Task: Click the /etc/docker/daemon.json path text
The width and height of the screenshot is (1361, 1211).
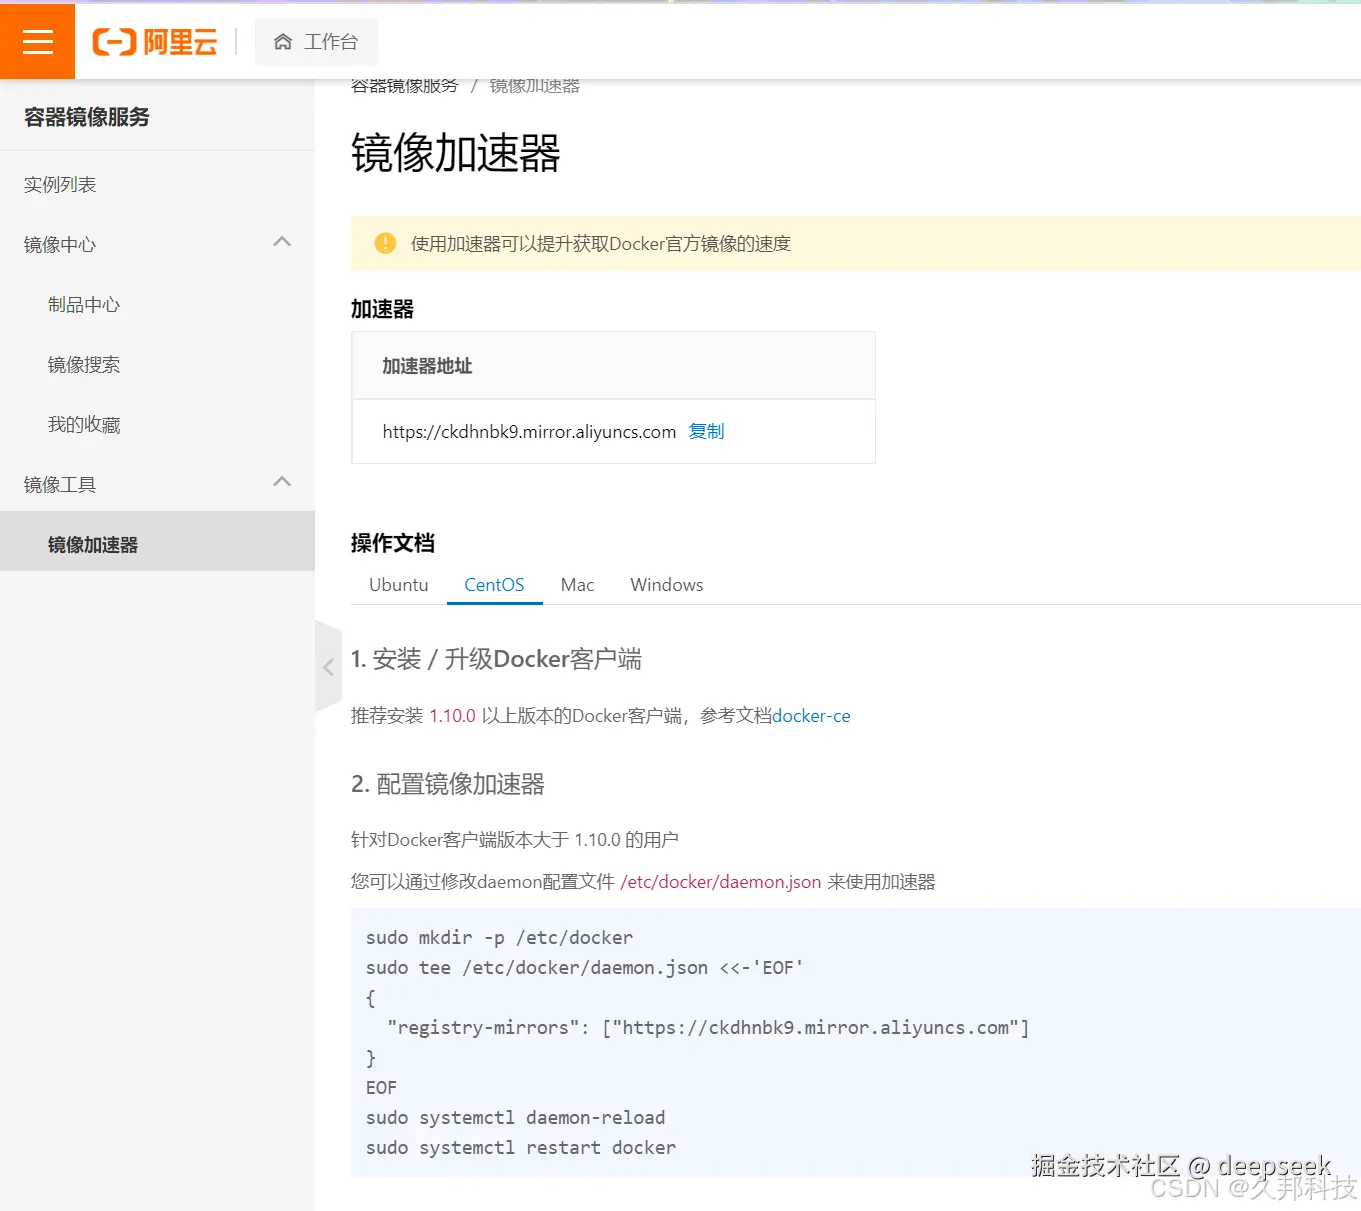Action: click(720, 882)
